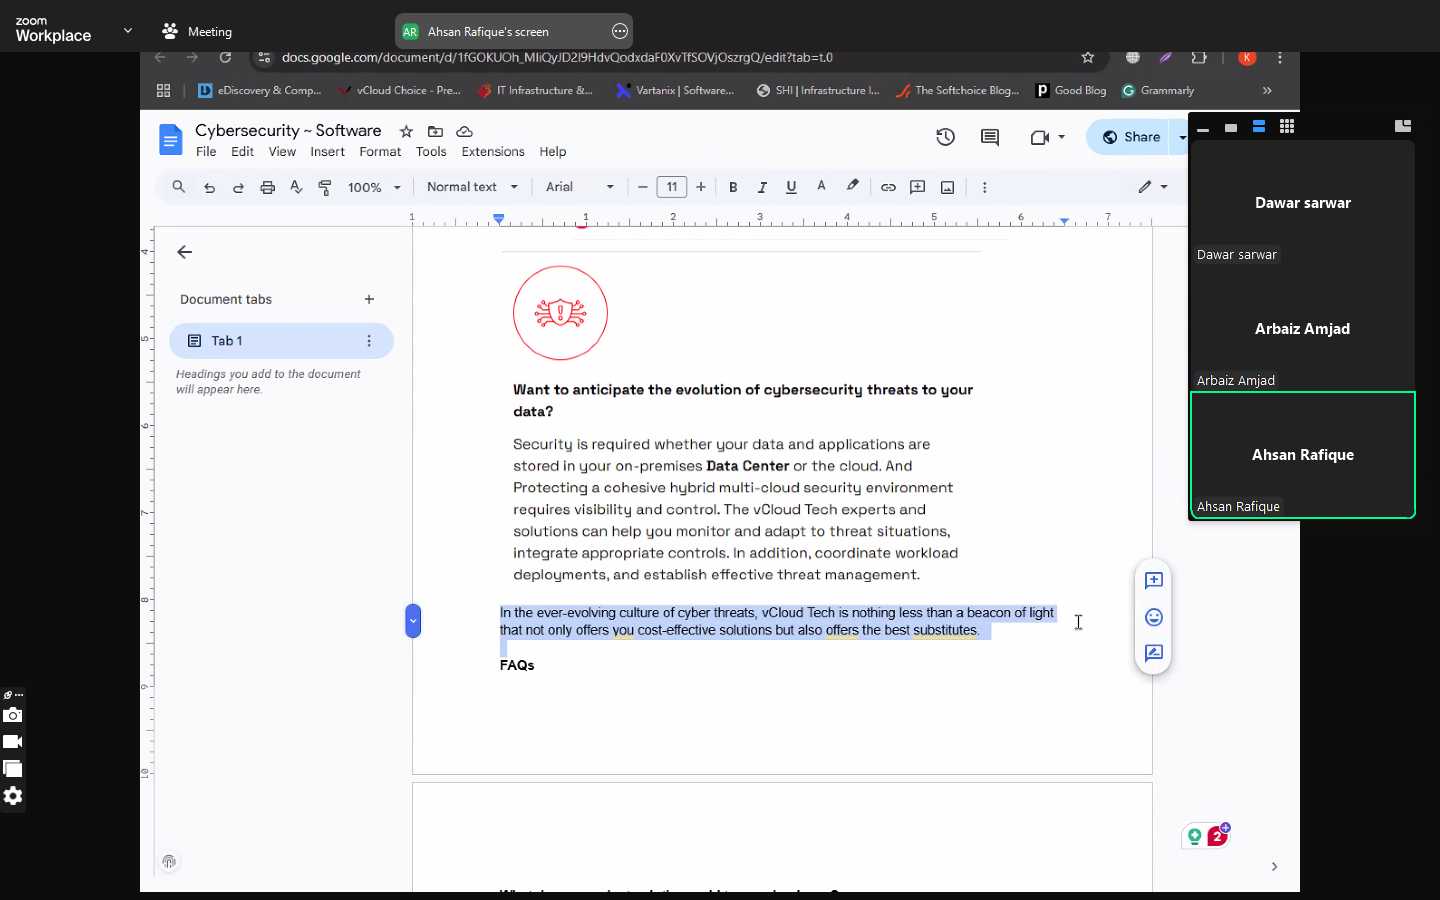Open the Edit menu
Image resolution: width=1440 pixels, height=900 pixels.
point(242,152)
